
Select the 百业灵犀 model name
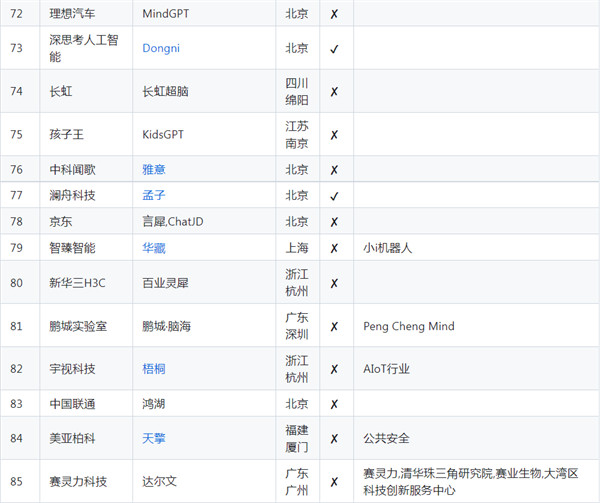pyautogui.click(x=165, y=283)
